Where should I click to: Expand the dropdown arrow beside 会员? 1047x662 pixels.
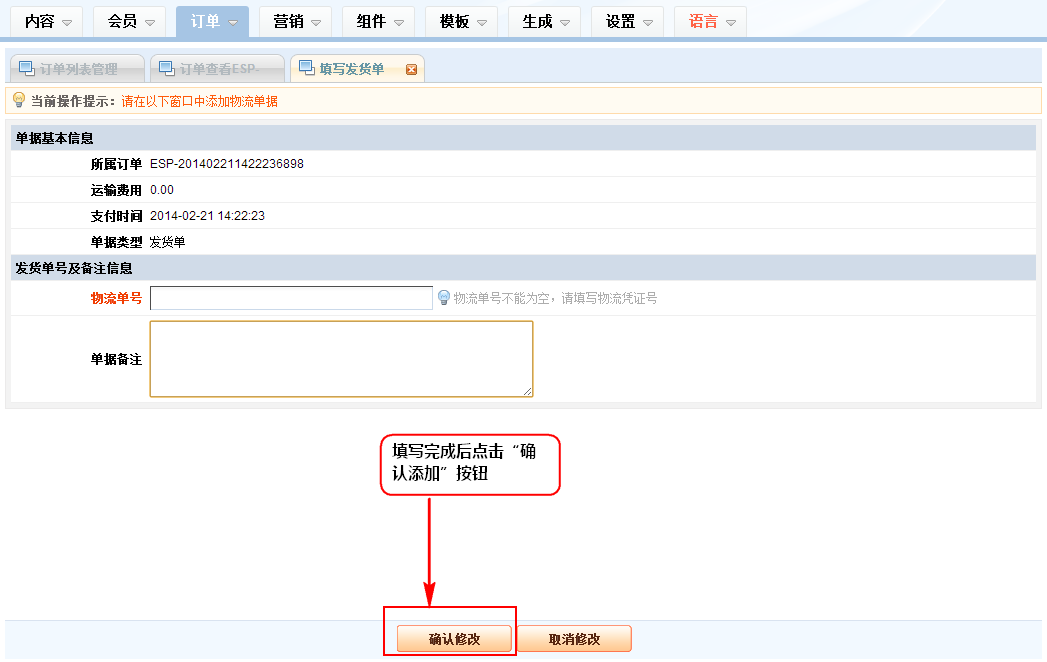(149, 22)
